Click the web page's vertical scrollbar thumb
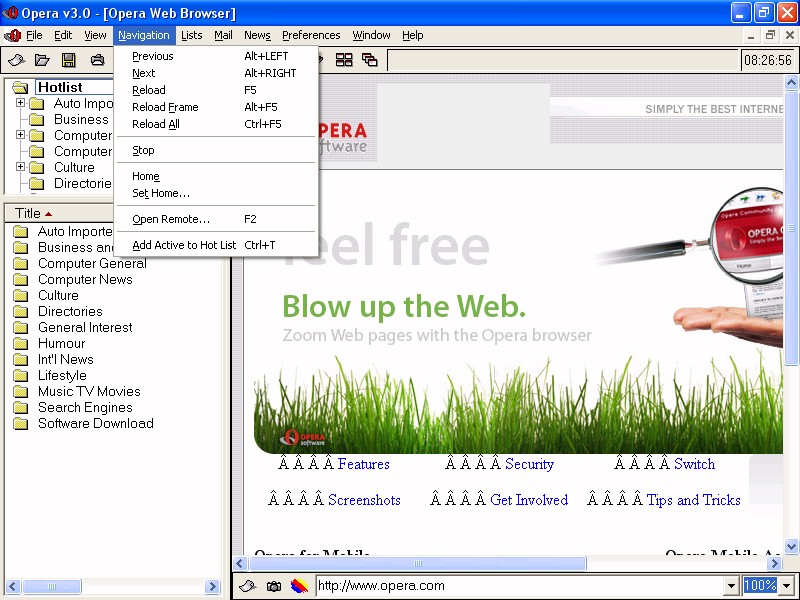This screenshot has height=600, width=800. pyautogui.click(x=791, y=228)
